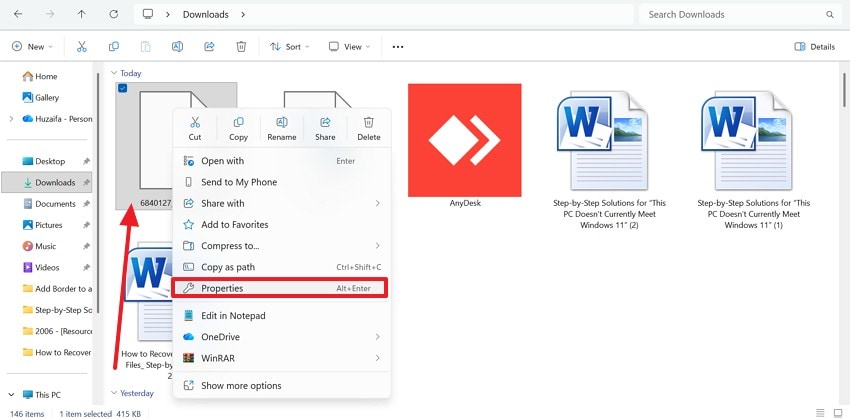The height and width of the screenshot is (419, 850).
Task: Expand the chevron after Downloads in address bar
Action: (243, 15)
